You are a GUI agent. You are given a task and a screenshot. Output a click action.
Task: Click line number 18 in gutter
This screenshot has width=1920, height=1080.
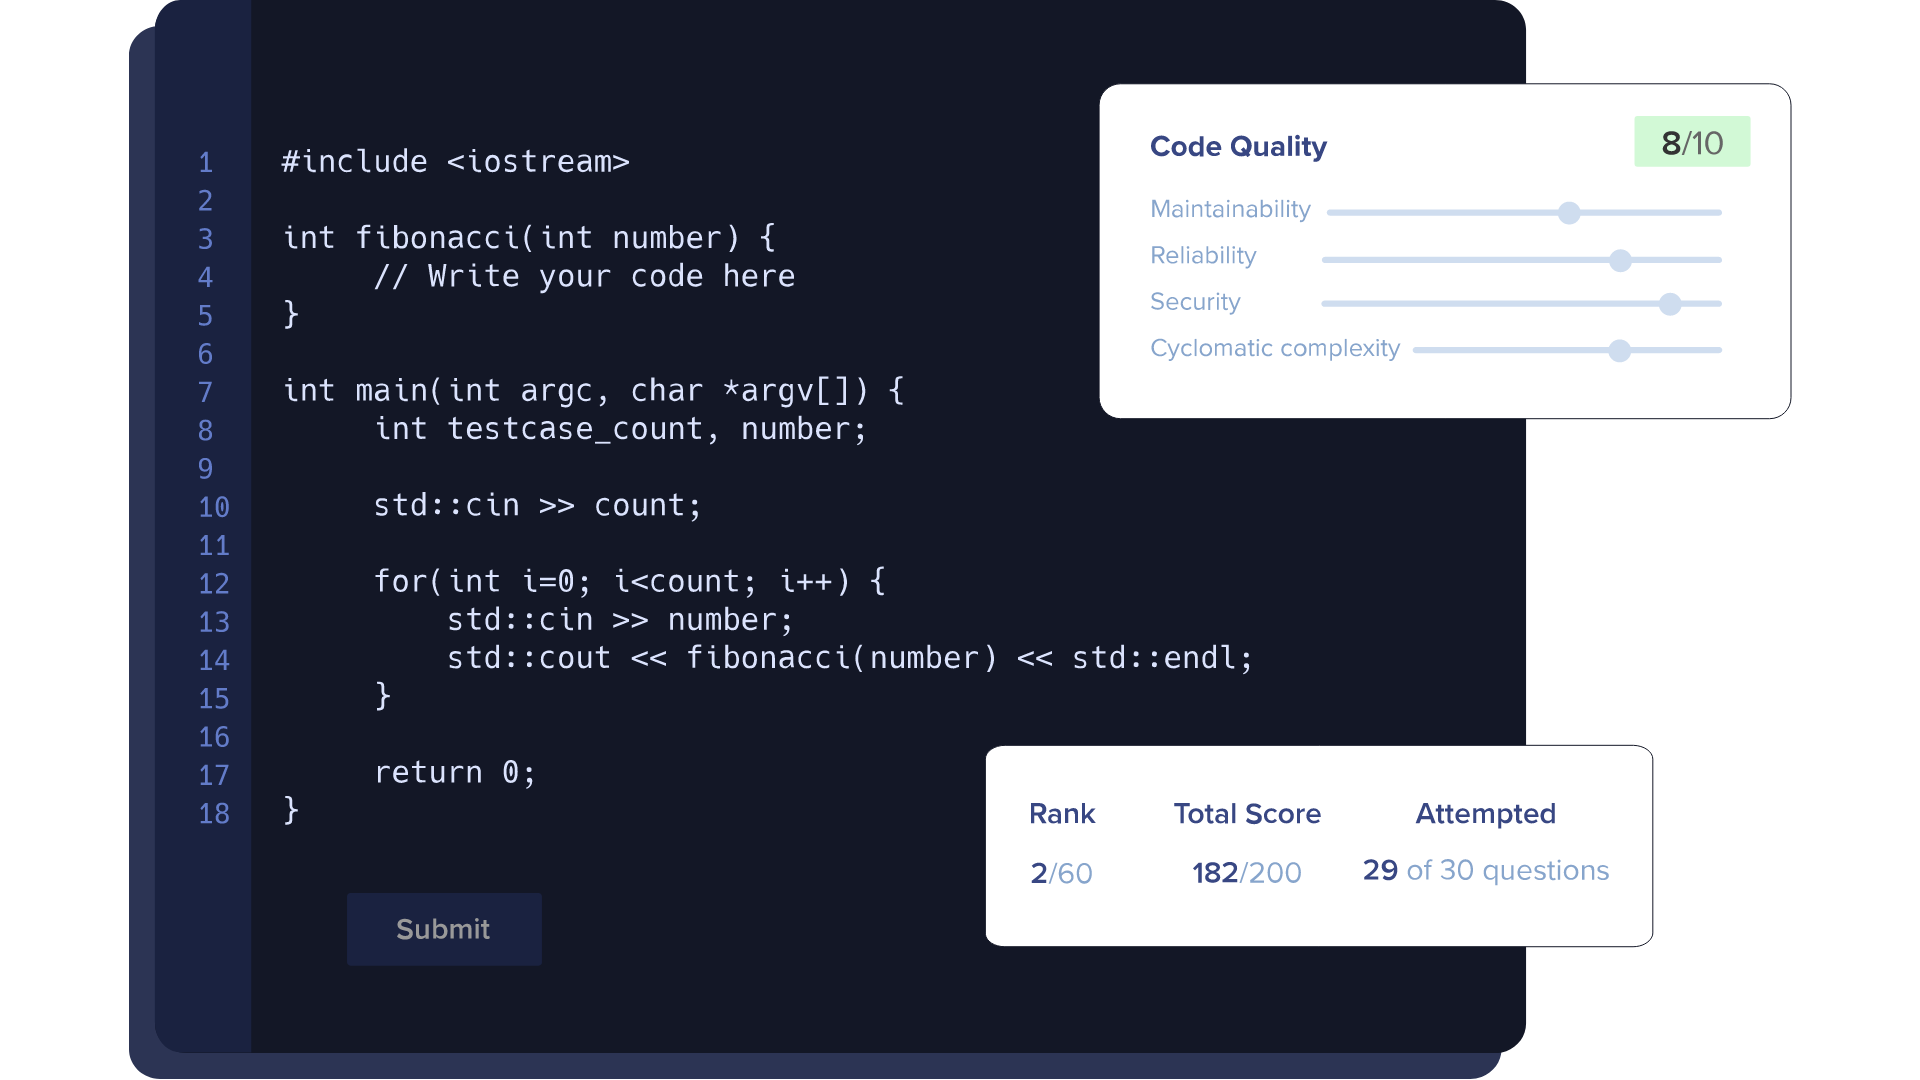point(214,814)
